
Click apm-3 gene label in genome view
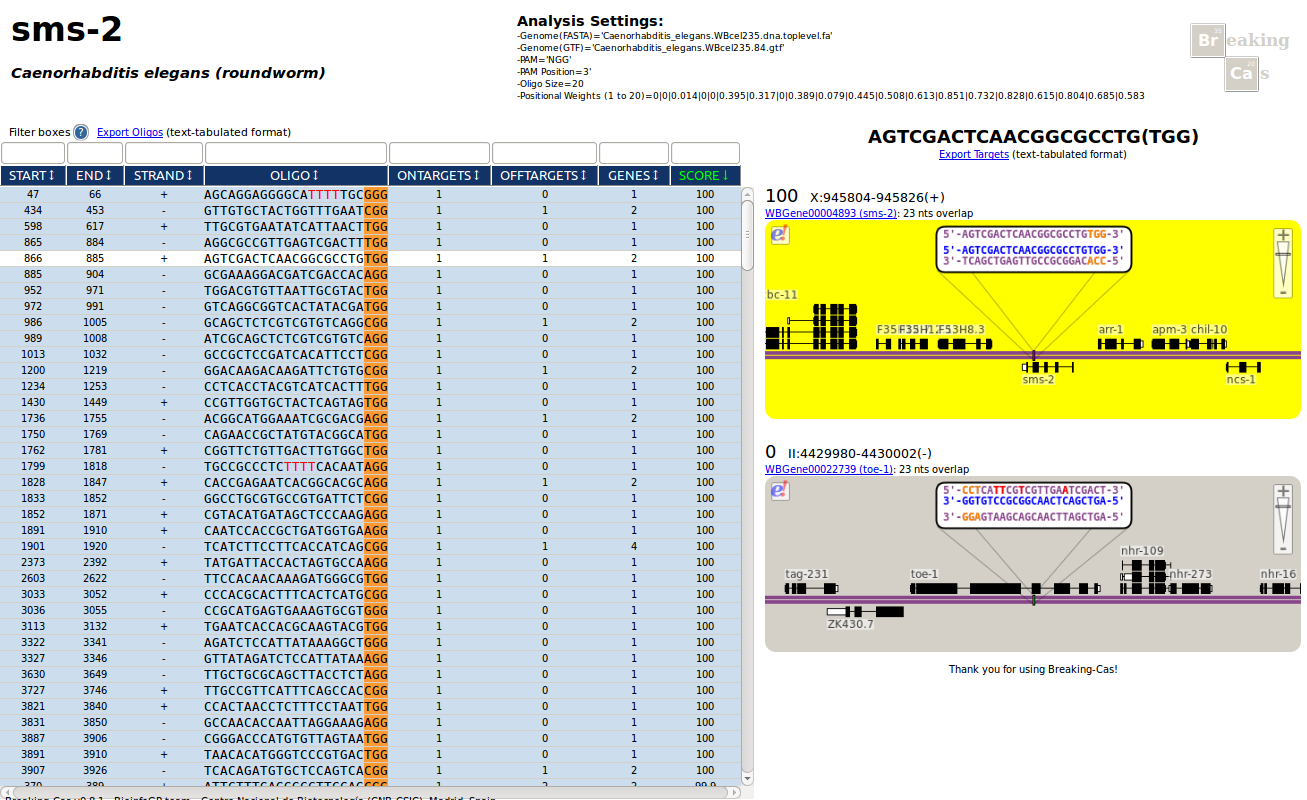[1169, 329]
